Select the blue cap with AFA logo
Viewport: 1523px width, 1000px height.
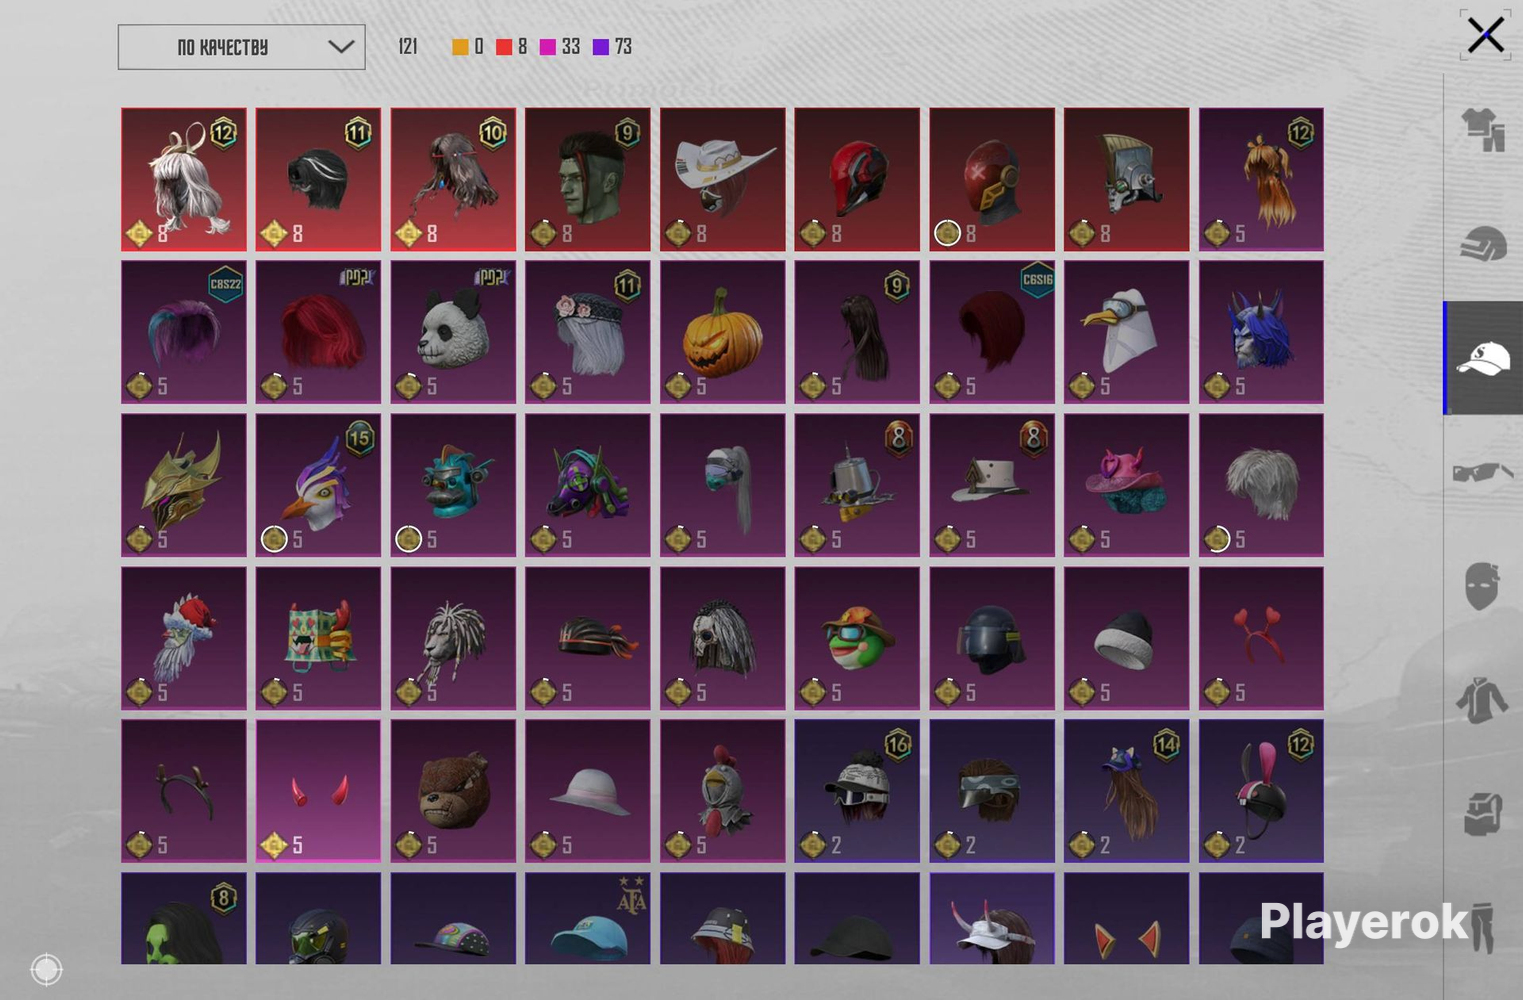[x=588, y=918]
